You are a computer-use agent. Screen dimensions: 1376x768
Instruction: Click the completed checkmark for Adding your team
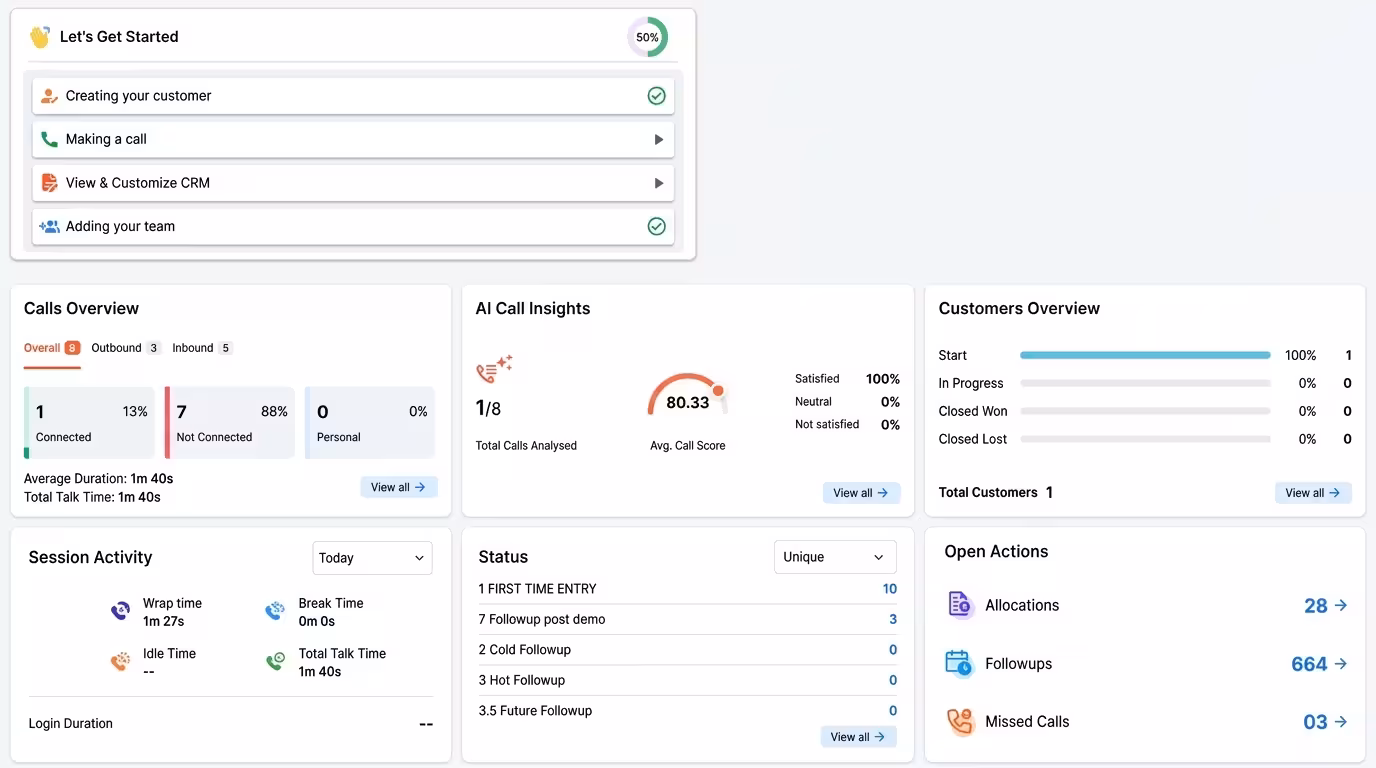pos(656,226)
